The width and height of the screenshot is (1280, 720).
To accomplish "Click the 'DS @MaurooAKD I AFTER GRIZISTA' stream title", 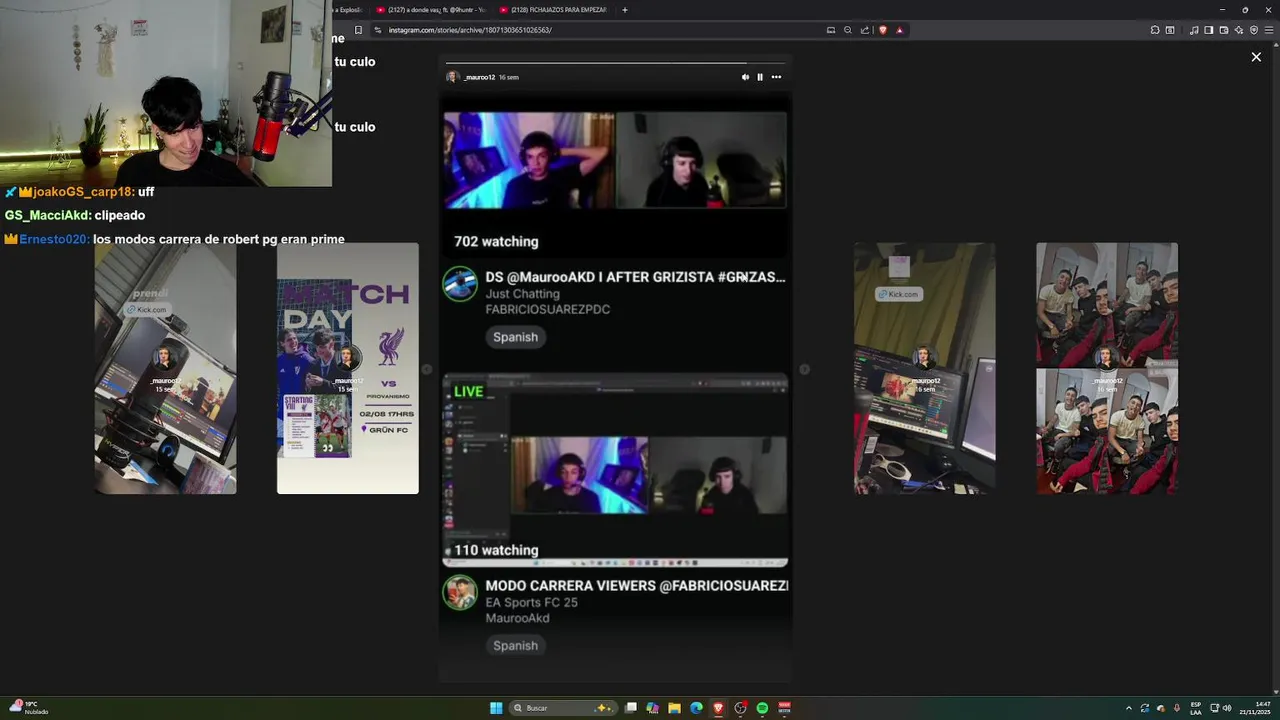I will [636, 277].
